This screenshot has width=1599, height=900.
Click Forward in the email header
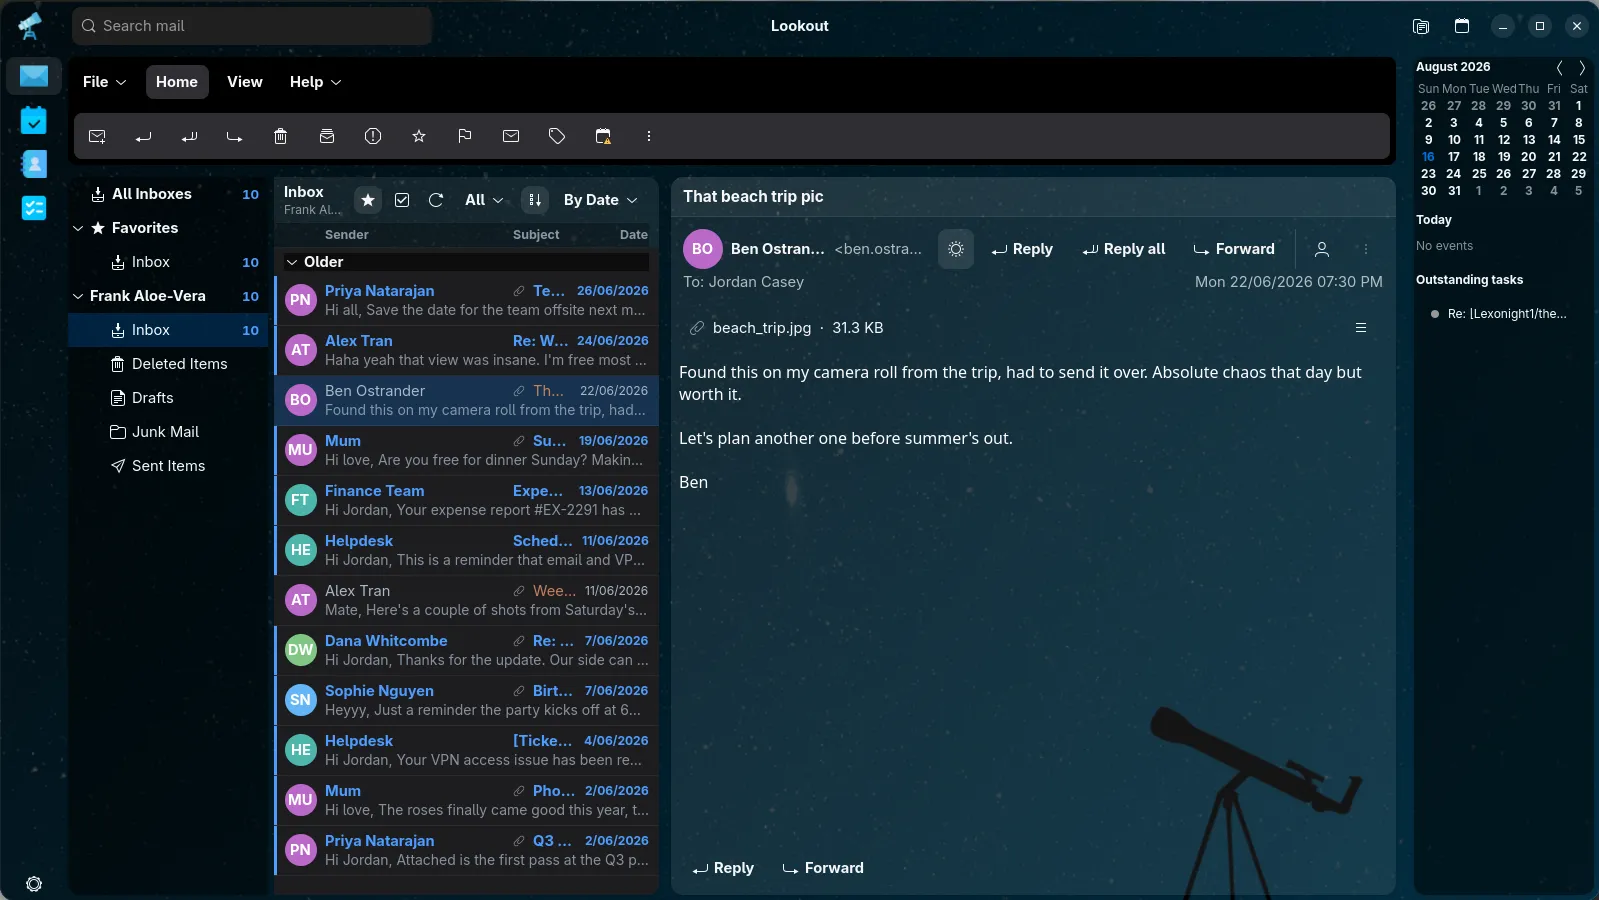click(x=1234, y=249)
